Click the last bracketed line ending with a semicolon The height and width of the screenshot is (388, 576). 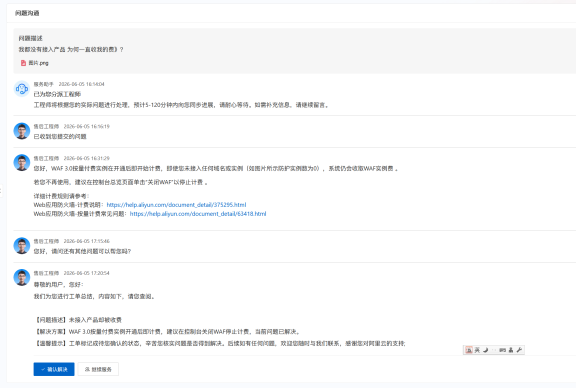[x=220, y=344]
